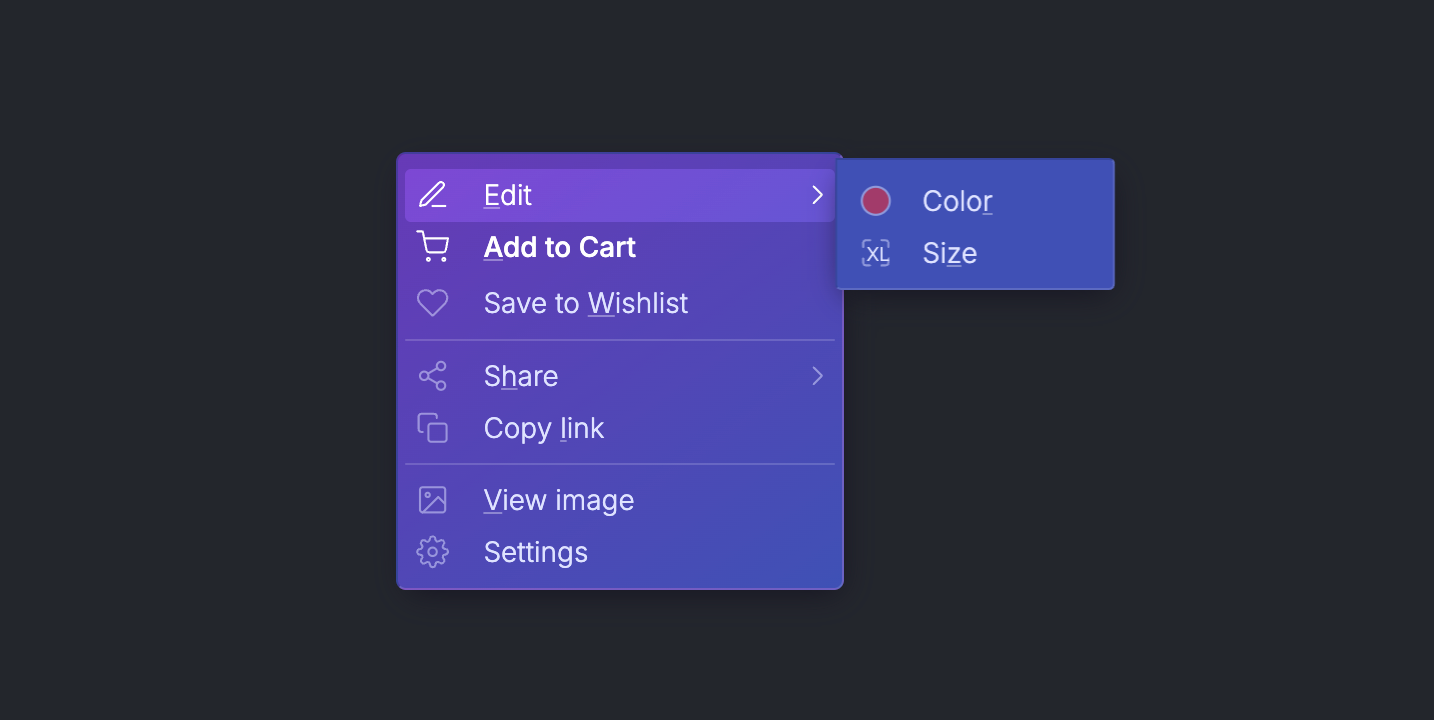Click the share nodes icon

(432, 376)
